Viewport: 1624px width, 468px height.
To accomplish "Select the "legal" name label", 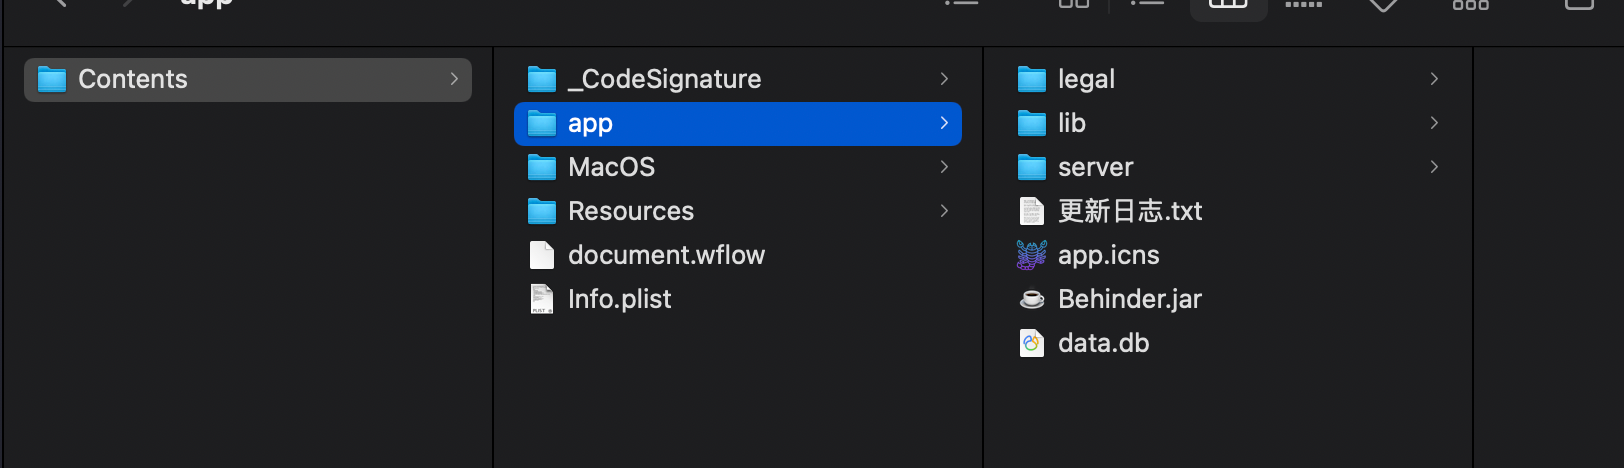I will point(1087,79).
